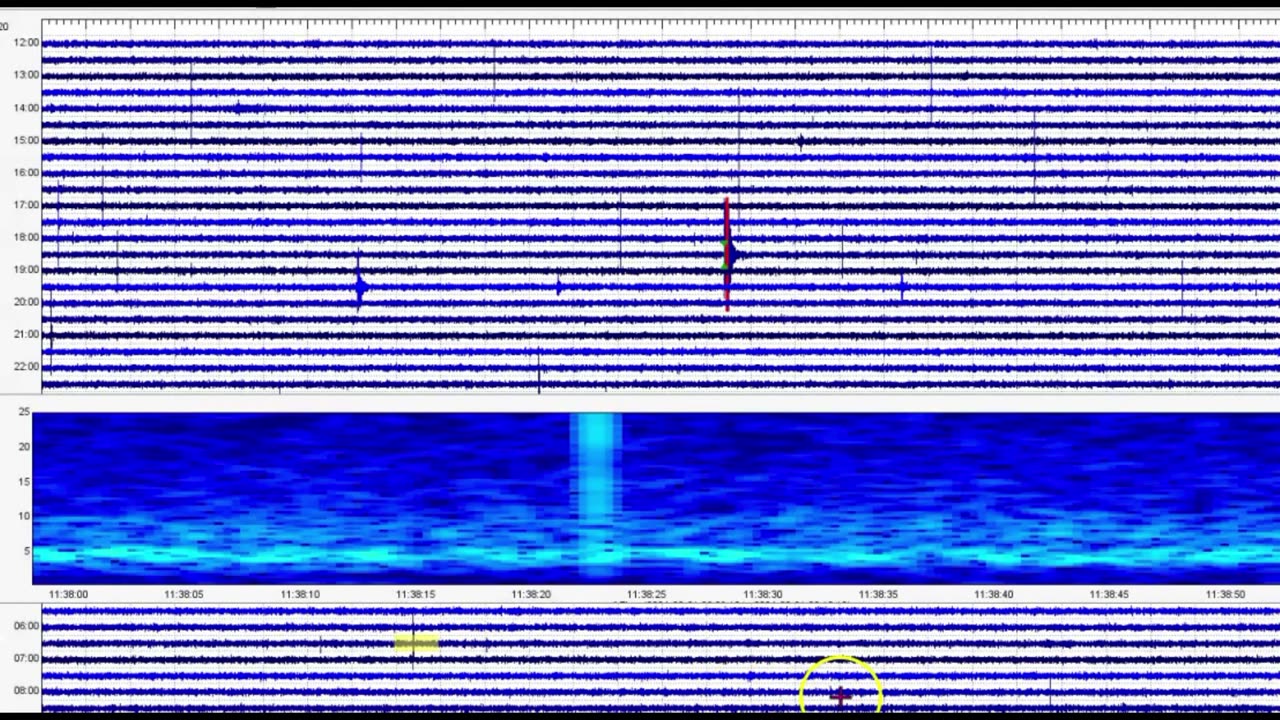Viewport: 1280px width, 720px height.
Task: Click the 06:00 label in lower helicorder
Action: tap(27, 626)
